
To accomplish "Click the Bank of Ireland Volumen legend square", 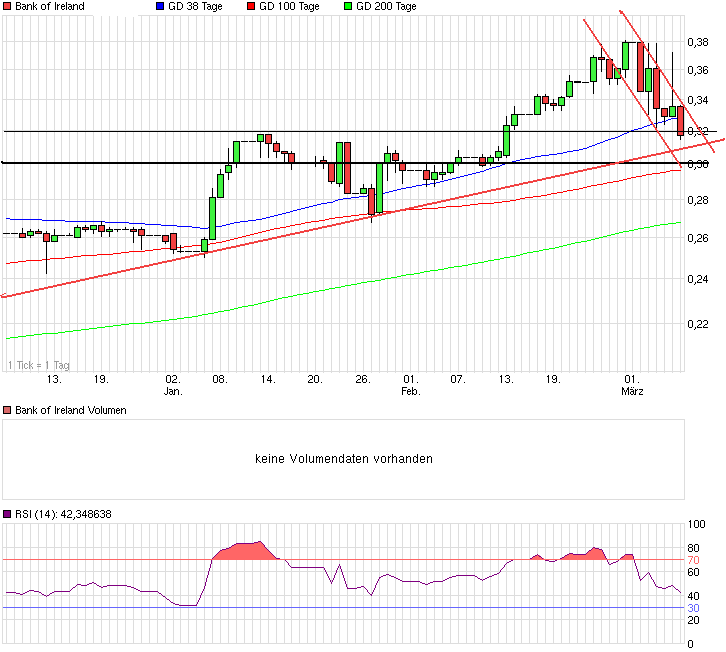I will pyautogui.click(x=7, y=411).
